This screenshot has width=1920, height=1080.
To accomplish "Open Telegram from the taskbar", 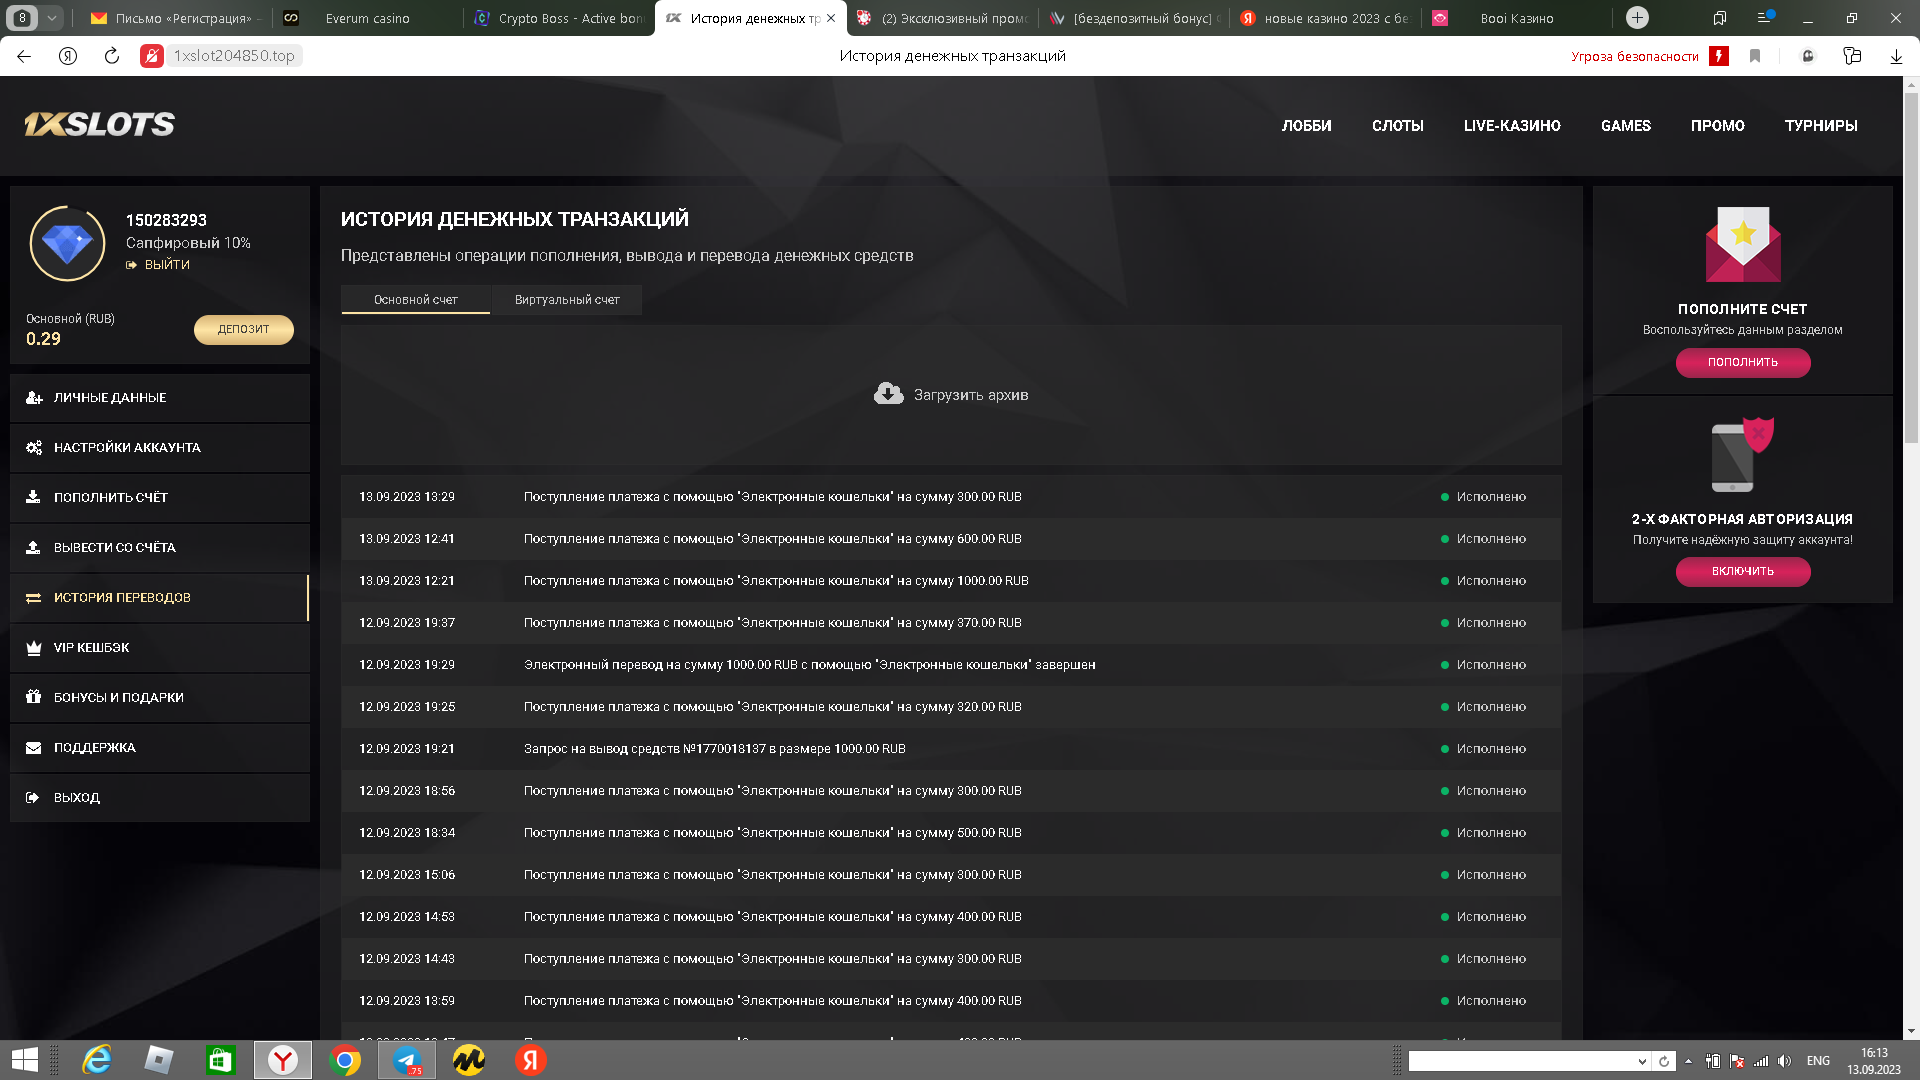I will pyautogui.click(x=407, y=1060).
